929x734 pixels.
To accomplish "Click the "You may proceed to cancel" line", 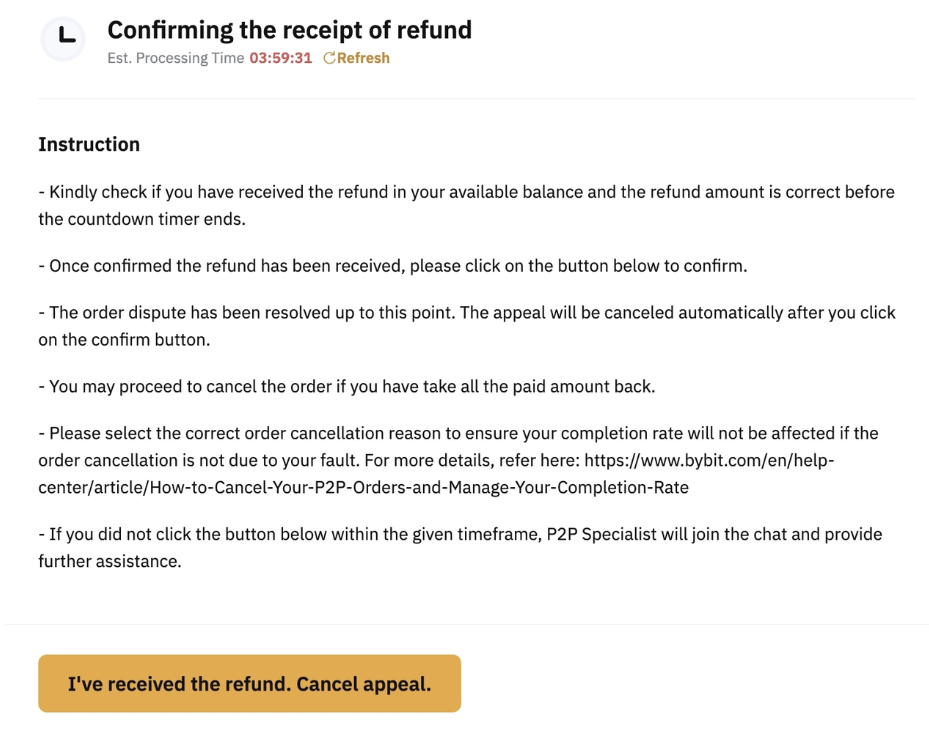I will click(347, 386).
